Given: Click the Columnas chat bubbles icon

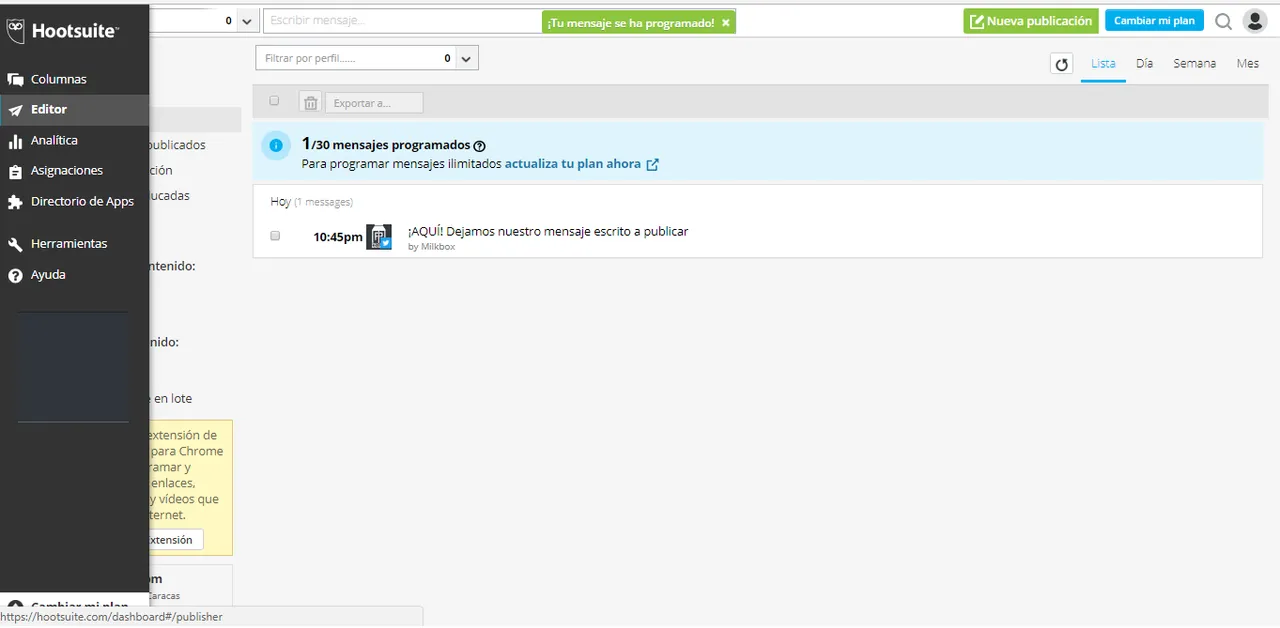Looking at the screenshot, I should pos(15,80).
